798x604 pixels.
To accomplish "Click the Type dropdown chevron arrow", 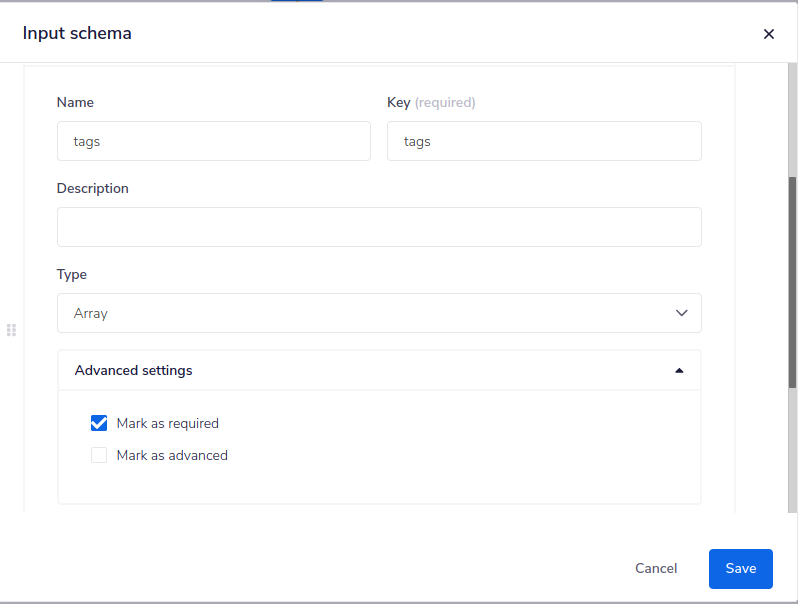I will [x=681, y=313].
